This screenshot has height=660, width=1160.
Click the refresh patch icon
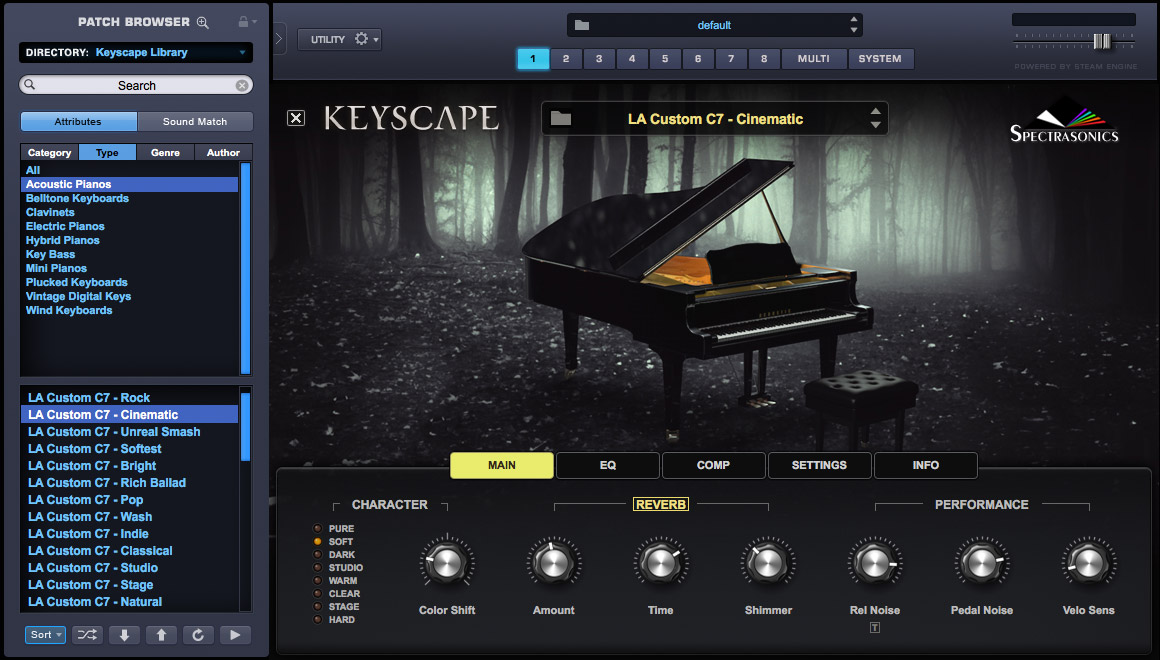pos(197,634)
